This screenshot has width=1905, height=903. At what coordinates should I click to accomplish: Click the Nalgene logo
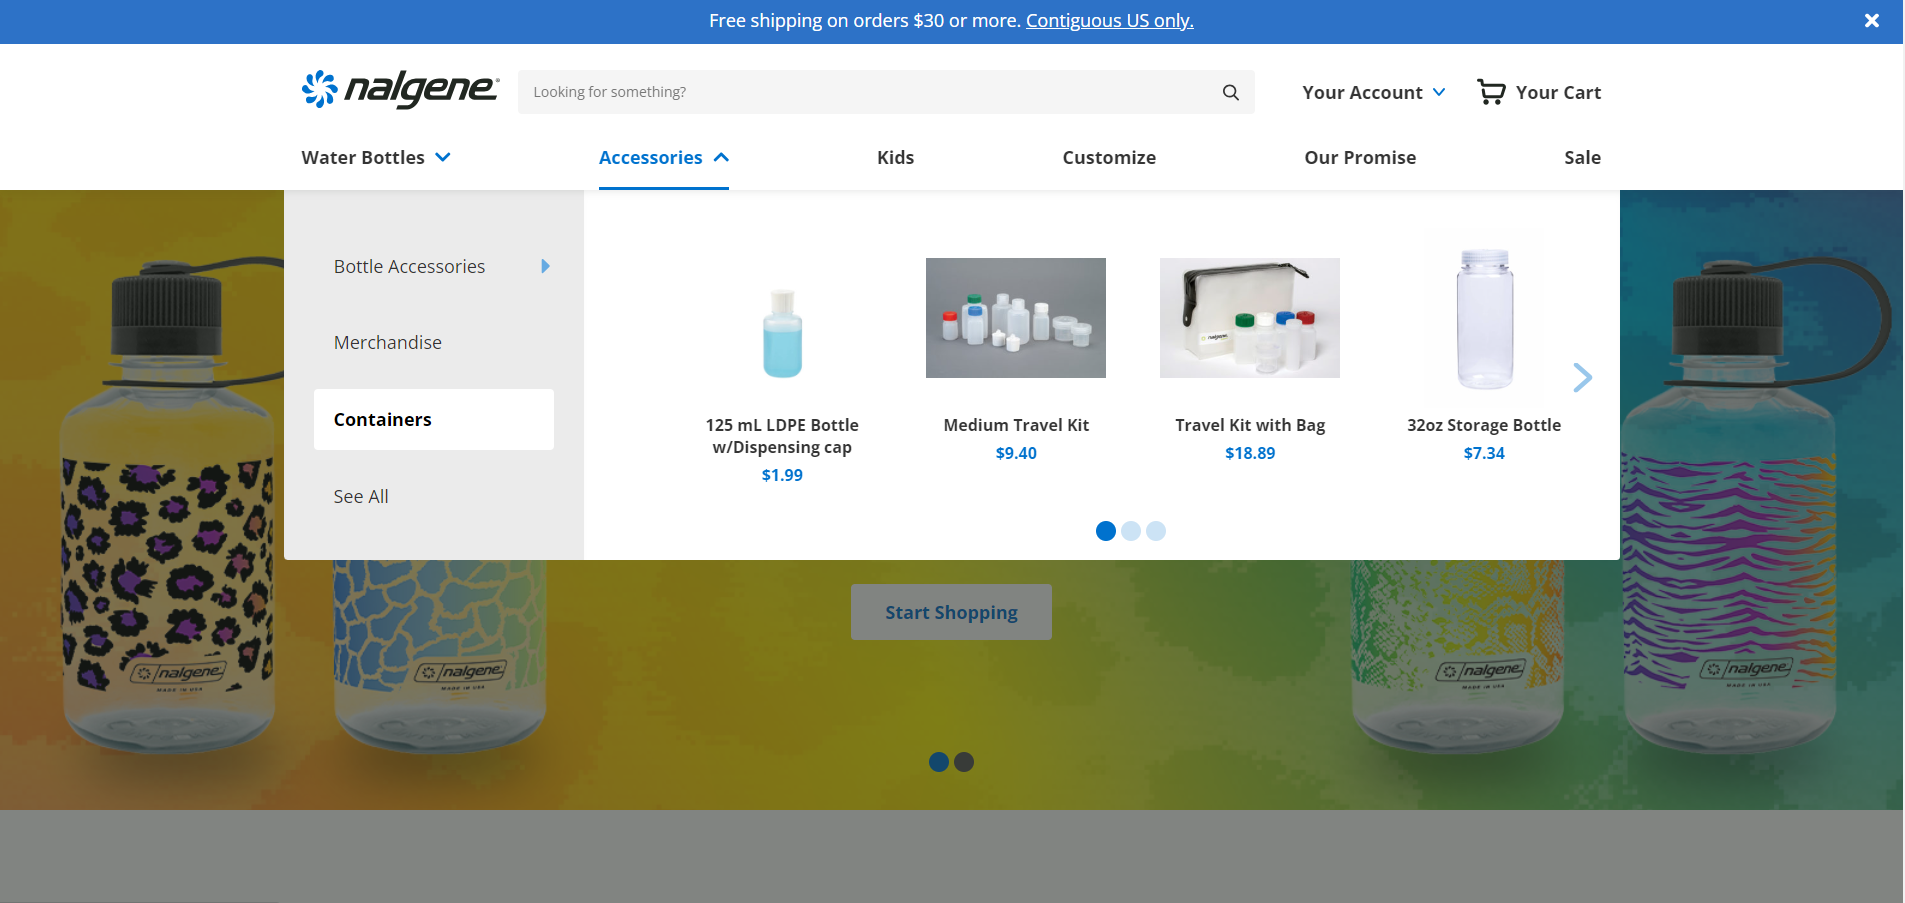400,90
